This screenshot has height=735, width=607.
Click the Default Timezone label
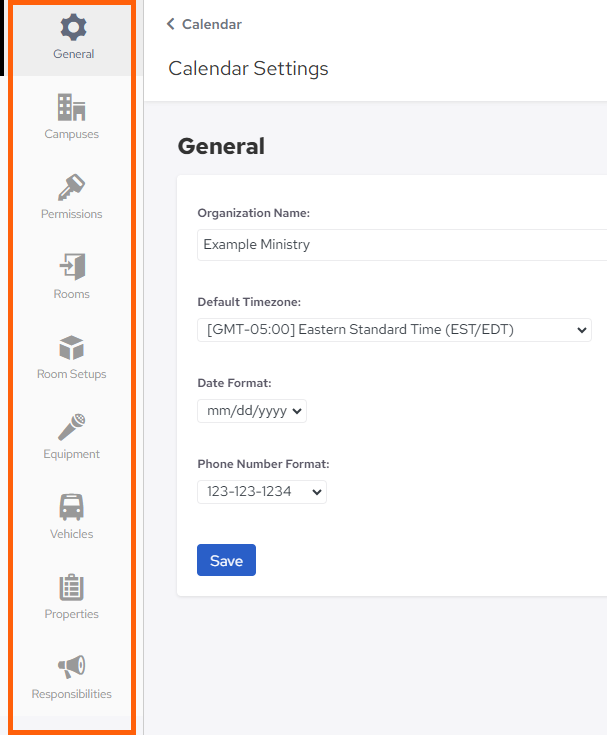pyautogui.click(x=249, y=302)
